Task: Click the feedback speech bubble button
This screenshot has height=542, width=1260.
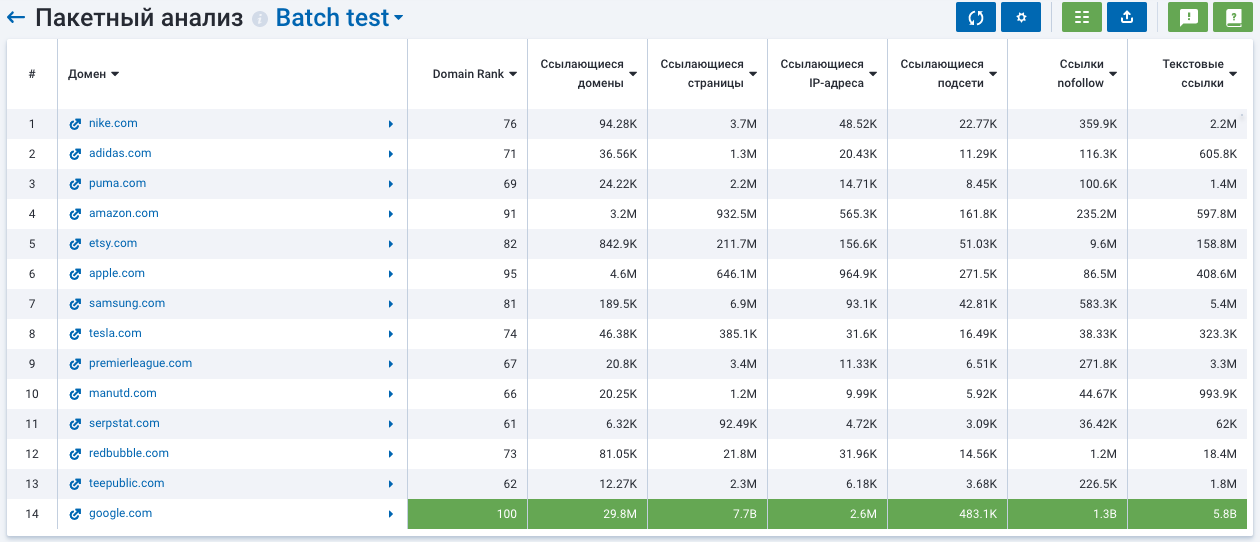Action: pos(1188,17)
